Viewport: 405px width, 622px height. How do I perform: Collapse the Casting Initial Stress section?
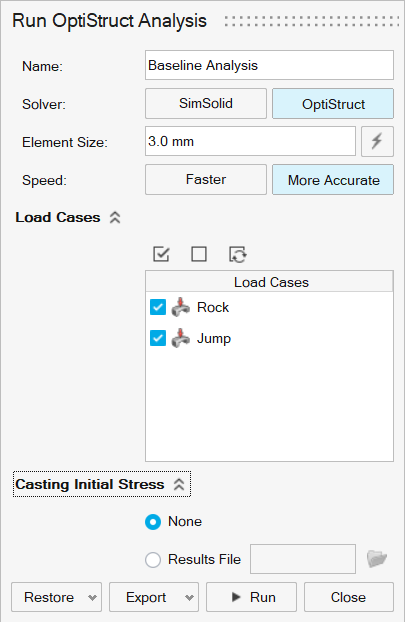[x=179, y=484]
